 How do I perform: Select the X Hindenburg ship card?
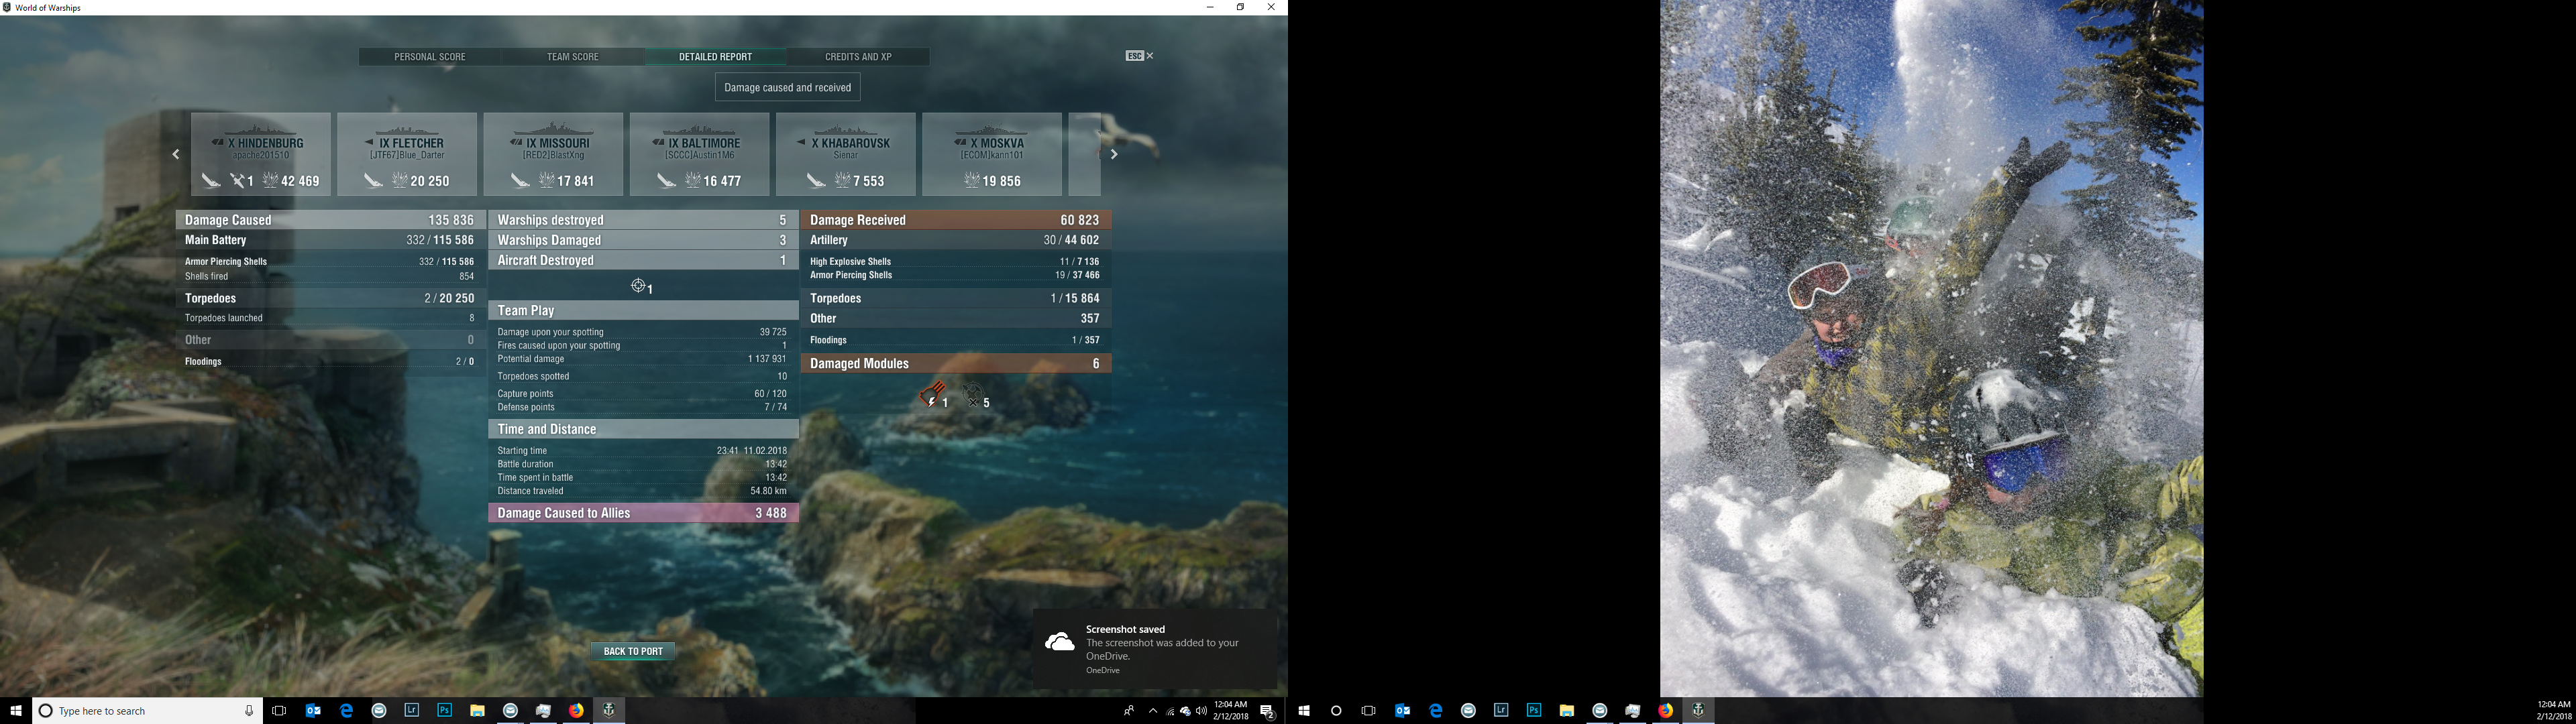point(261,154)
